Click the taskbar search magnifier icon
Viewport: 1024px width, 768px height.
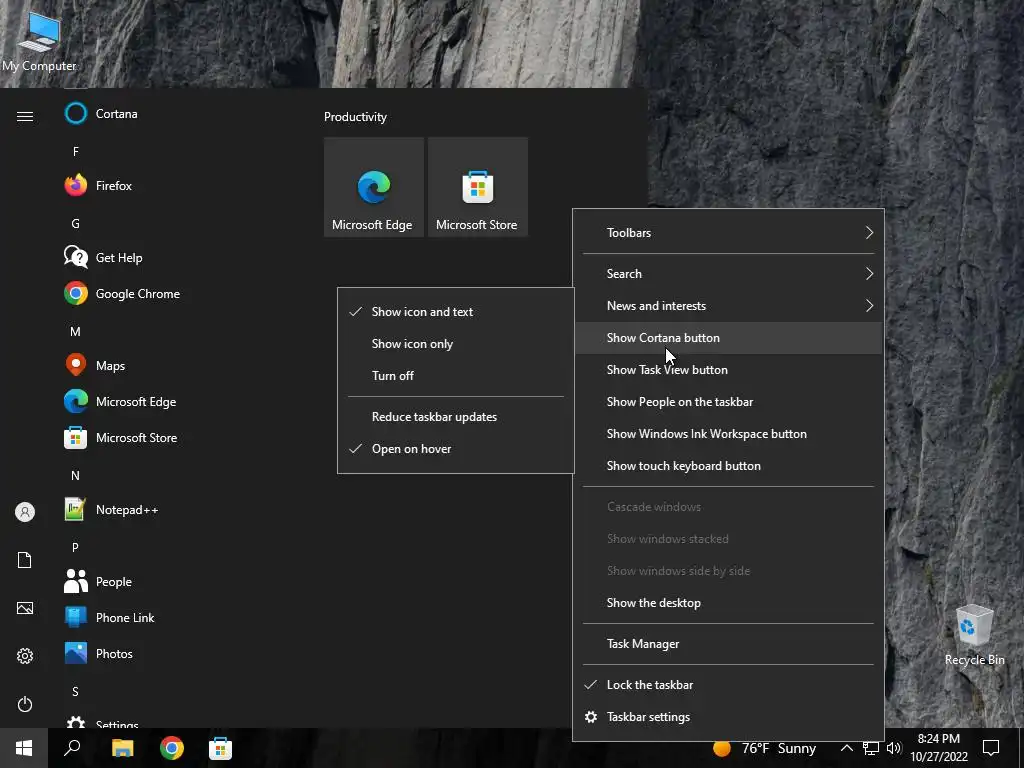[x=72, y=748]
